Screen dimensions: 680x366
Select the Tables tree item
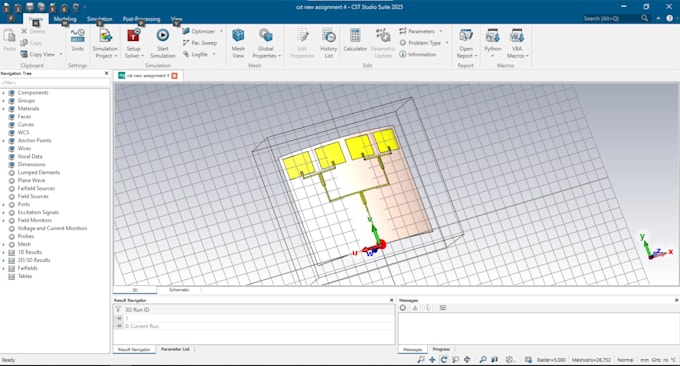coord(25,276)
